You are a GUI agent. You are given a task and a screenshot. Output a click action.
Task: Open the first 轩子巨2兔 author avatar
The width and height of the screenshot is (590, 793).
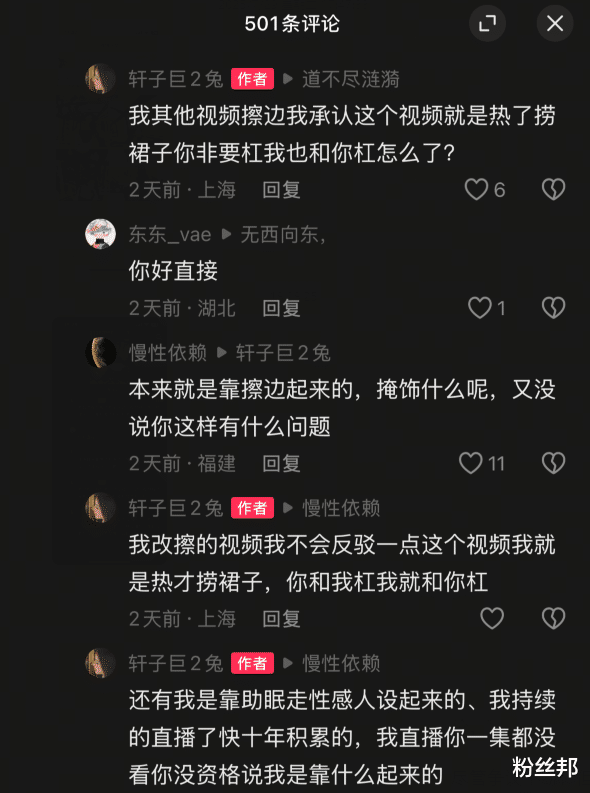point(101,79)
